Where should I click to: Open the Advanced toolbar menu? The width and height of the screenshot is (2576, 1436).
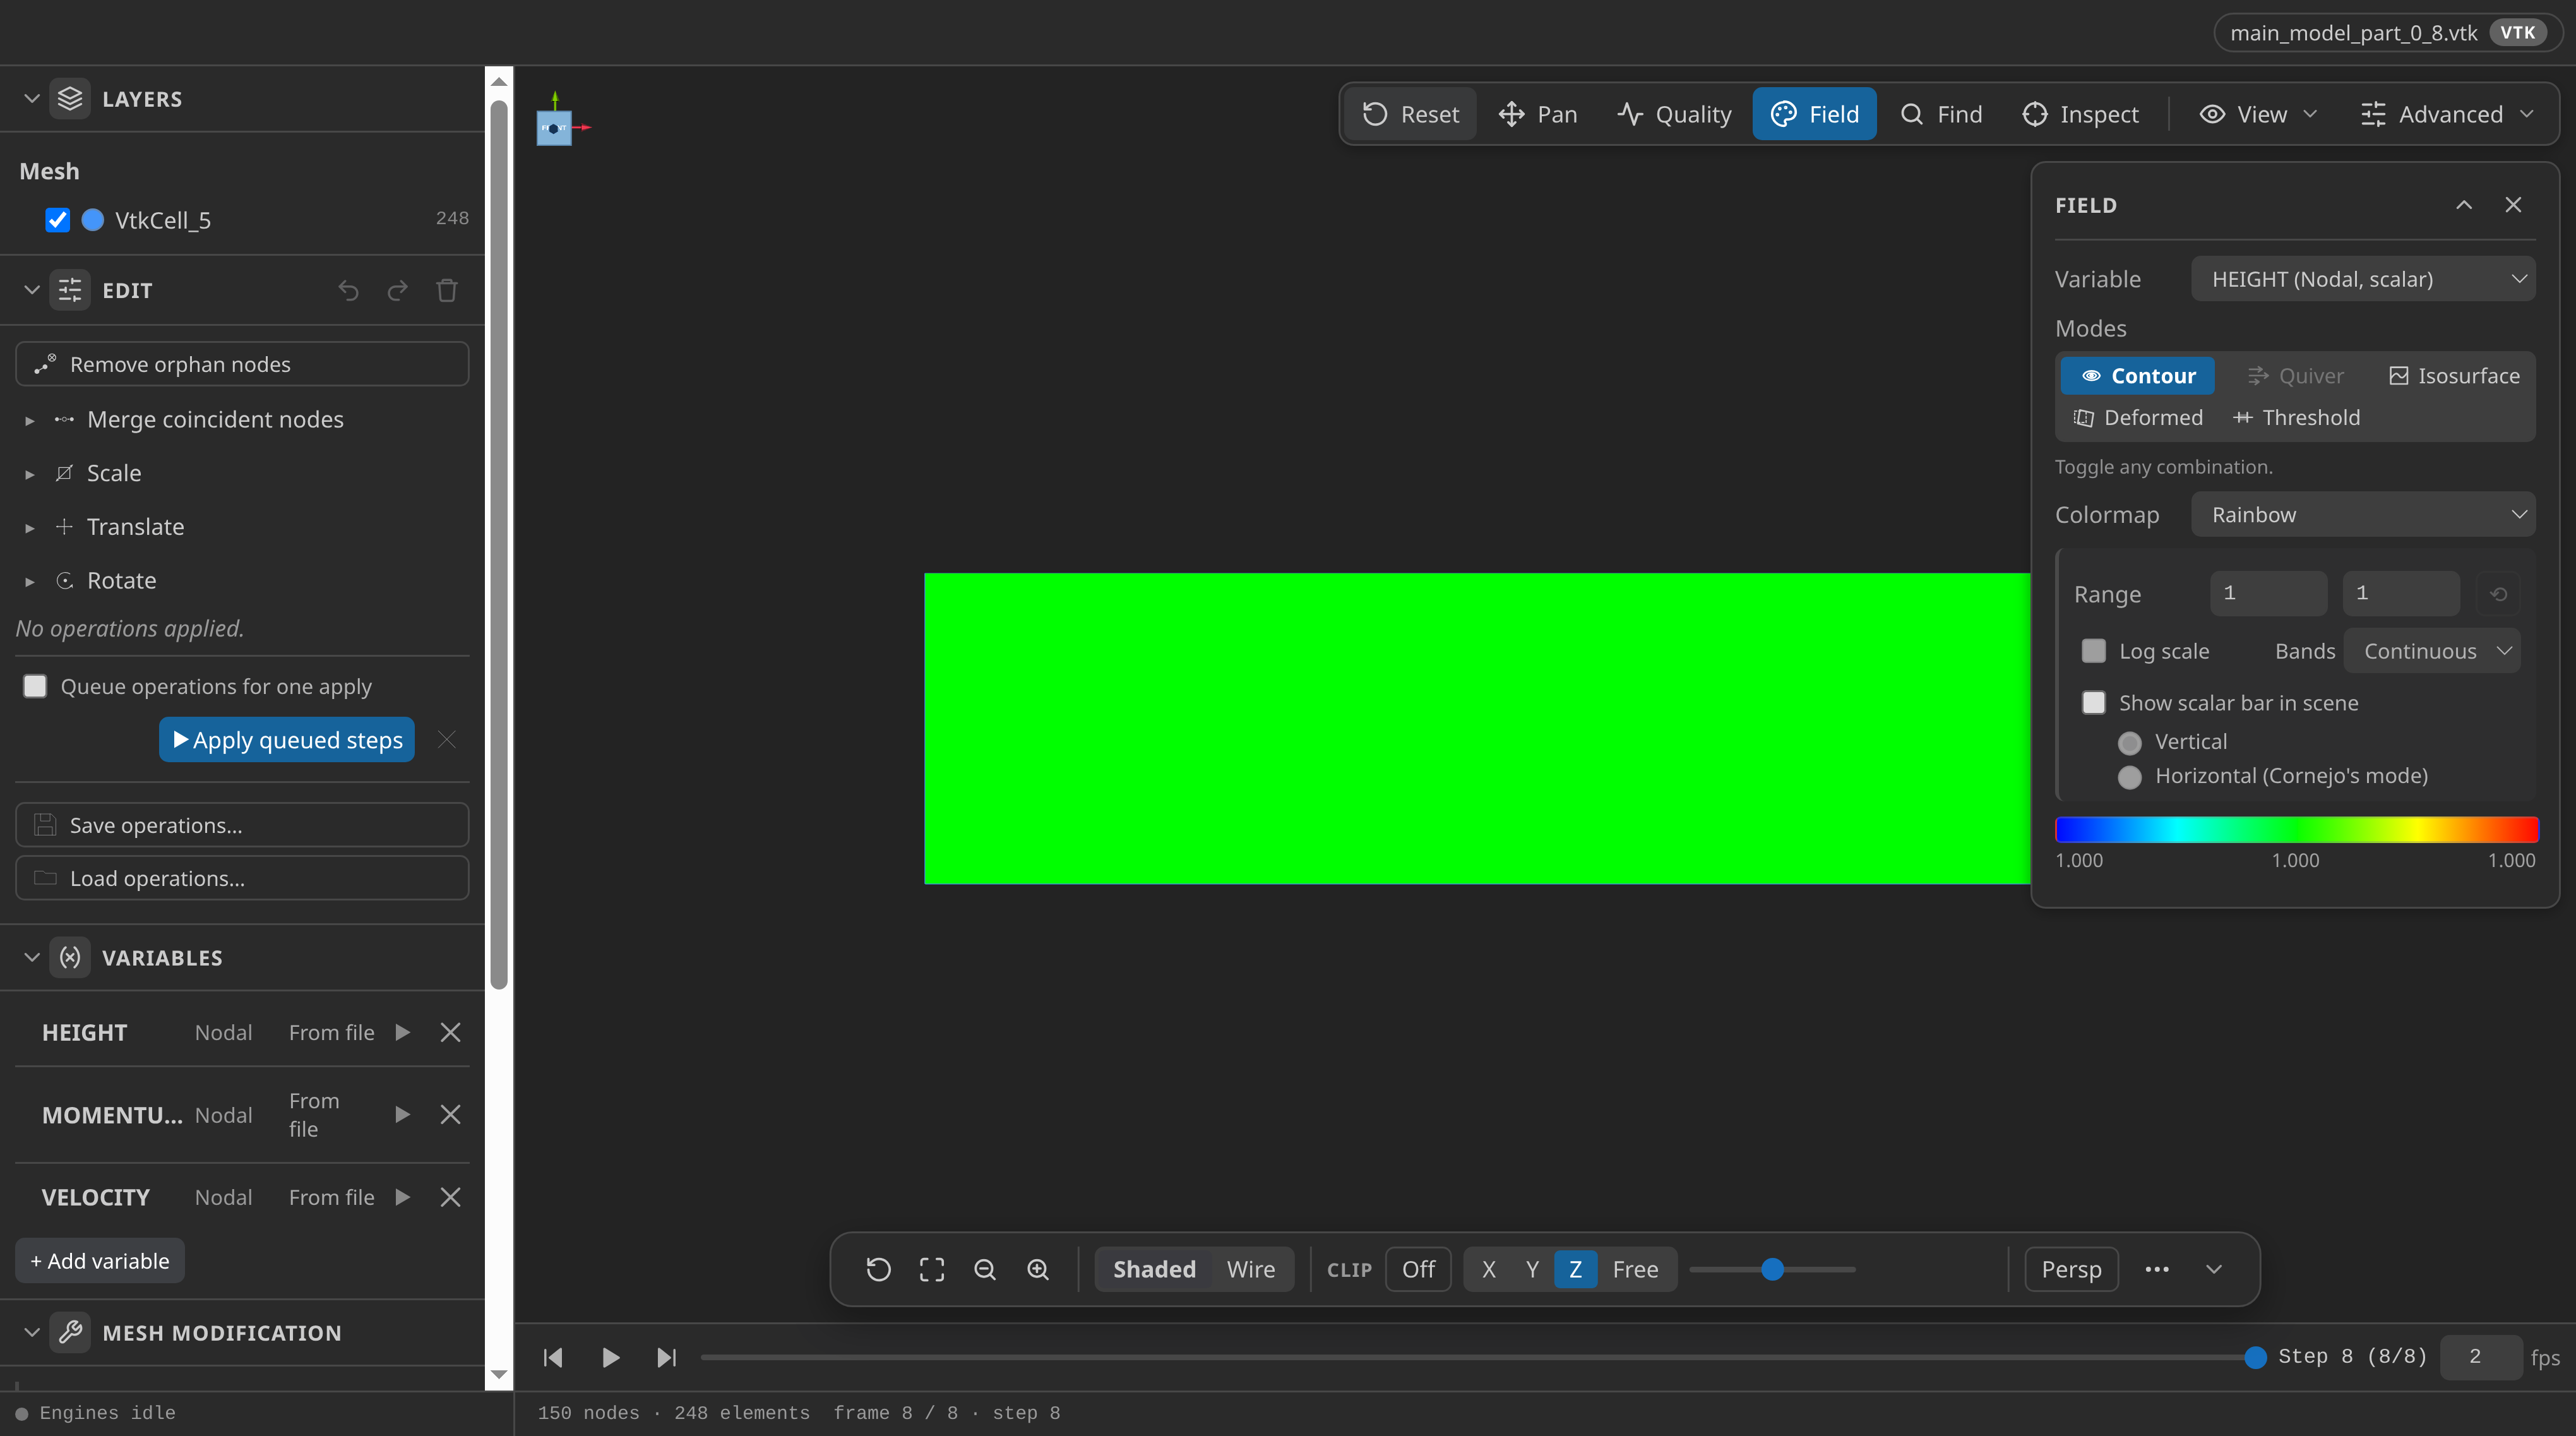pos(2448,114)
